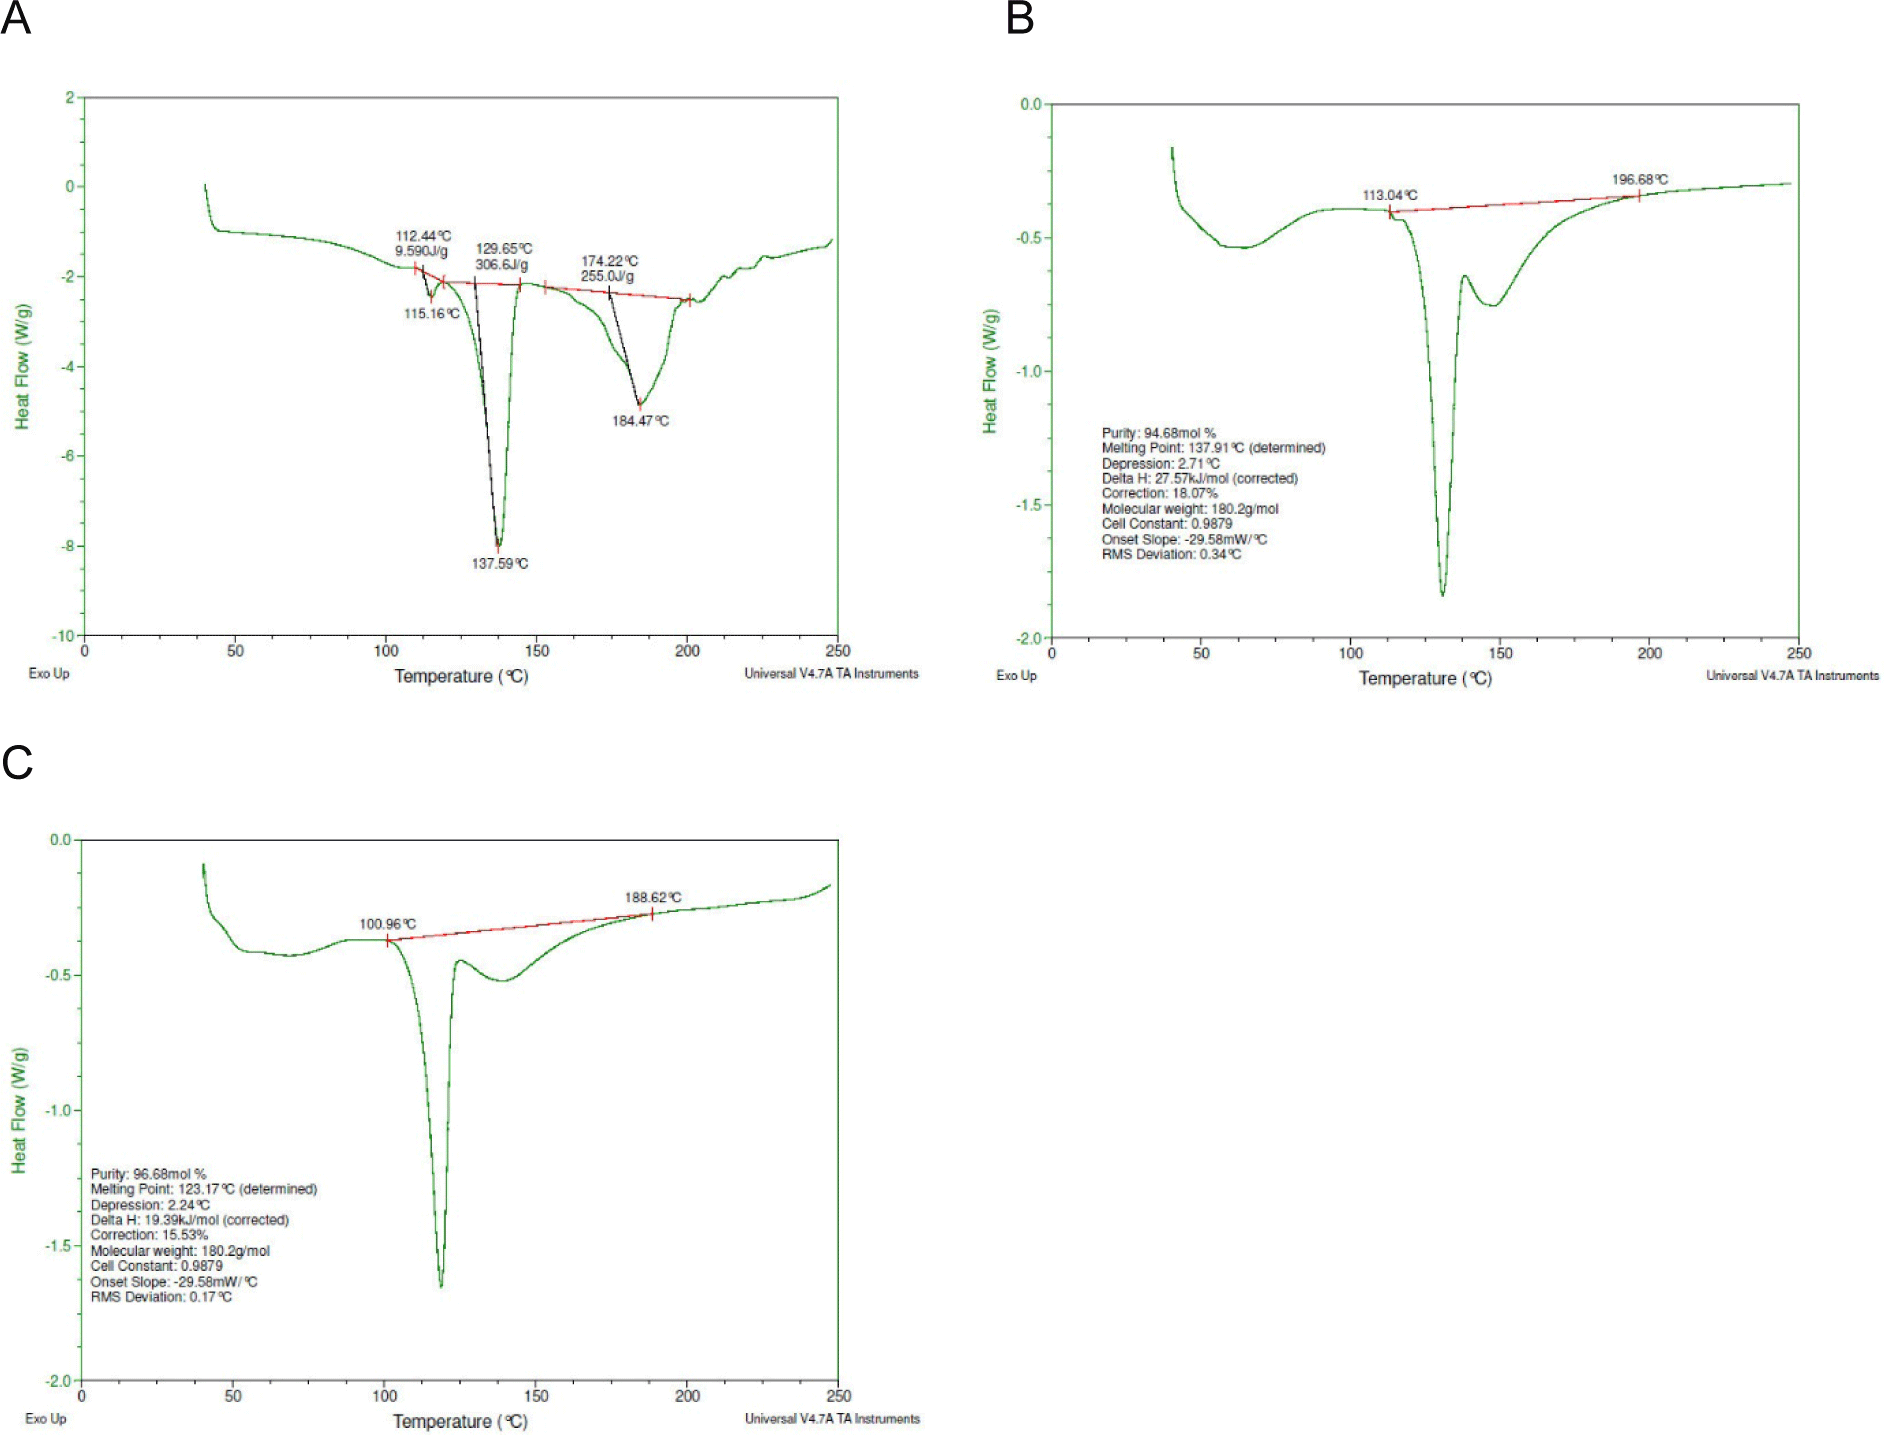The height and width of the screenshot is (1435, 1885).
Task: Click the 184.47°C peak label
Action: click(641, 421)
